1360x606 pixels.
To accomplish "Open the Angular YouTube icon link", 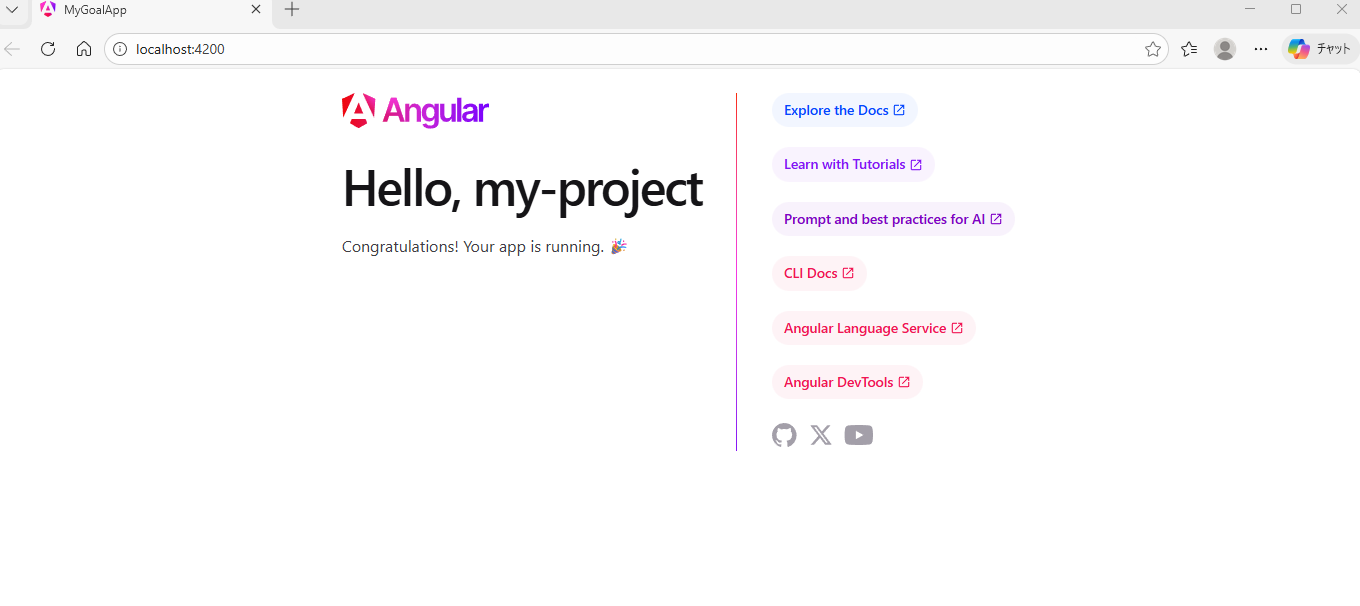I will (x=858, y=435).
